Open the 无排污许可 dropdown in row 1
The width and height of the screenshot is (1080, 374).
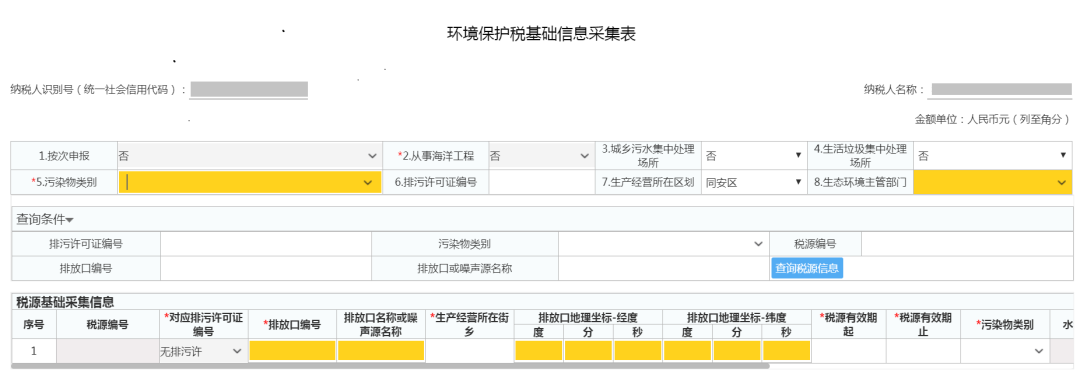coord(201,351)
